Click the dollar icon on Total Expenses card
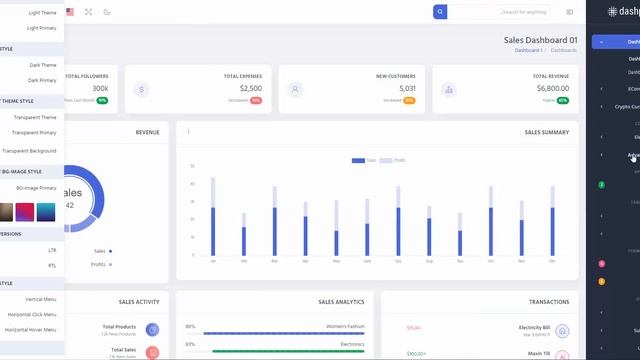This screenshot has height=360, width=640. [142, 89]
